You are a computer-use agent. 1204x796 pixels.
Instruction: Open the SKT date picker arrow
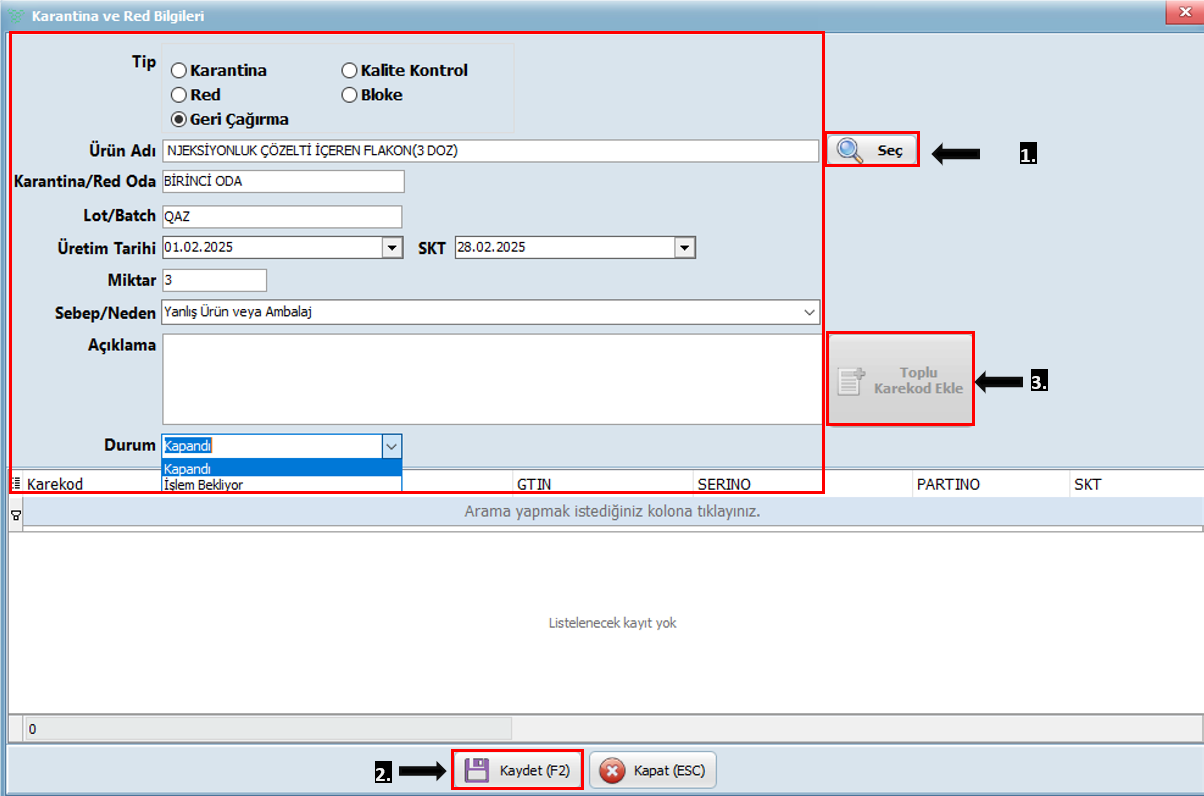point(684,248)
